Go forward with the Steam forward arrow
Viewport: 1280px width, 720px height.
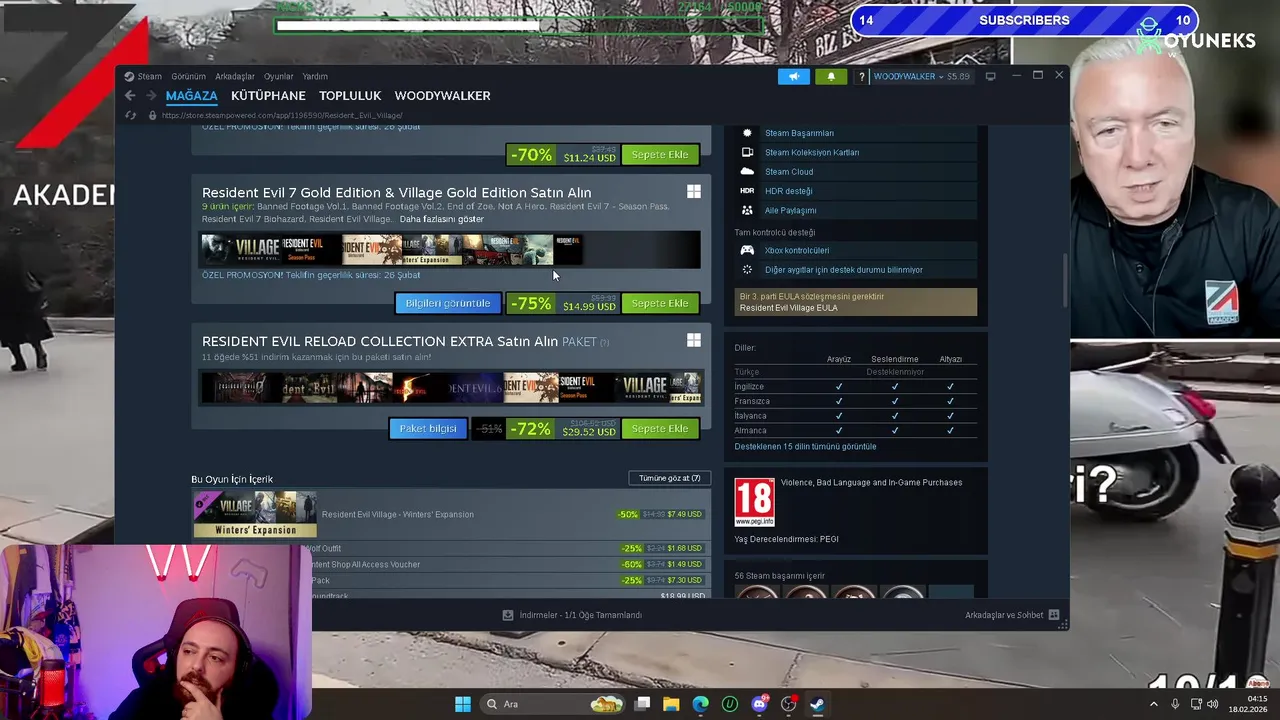point(151,96)
